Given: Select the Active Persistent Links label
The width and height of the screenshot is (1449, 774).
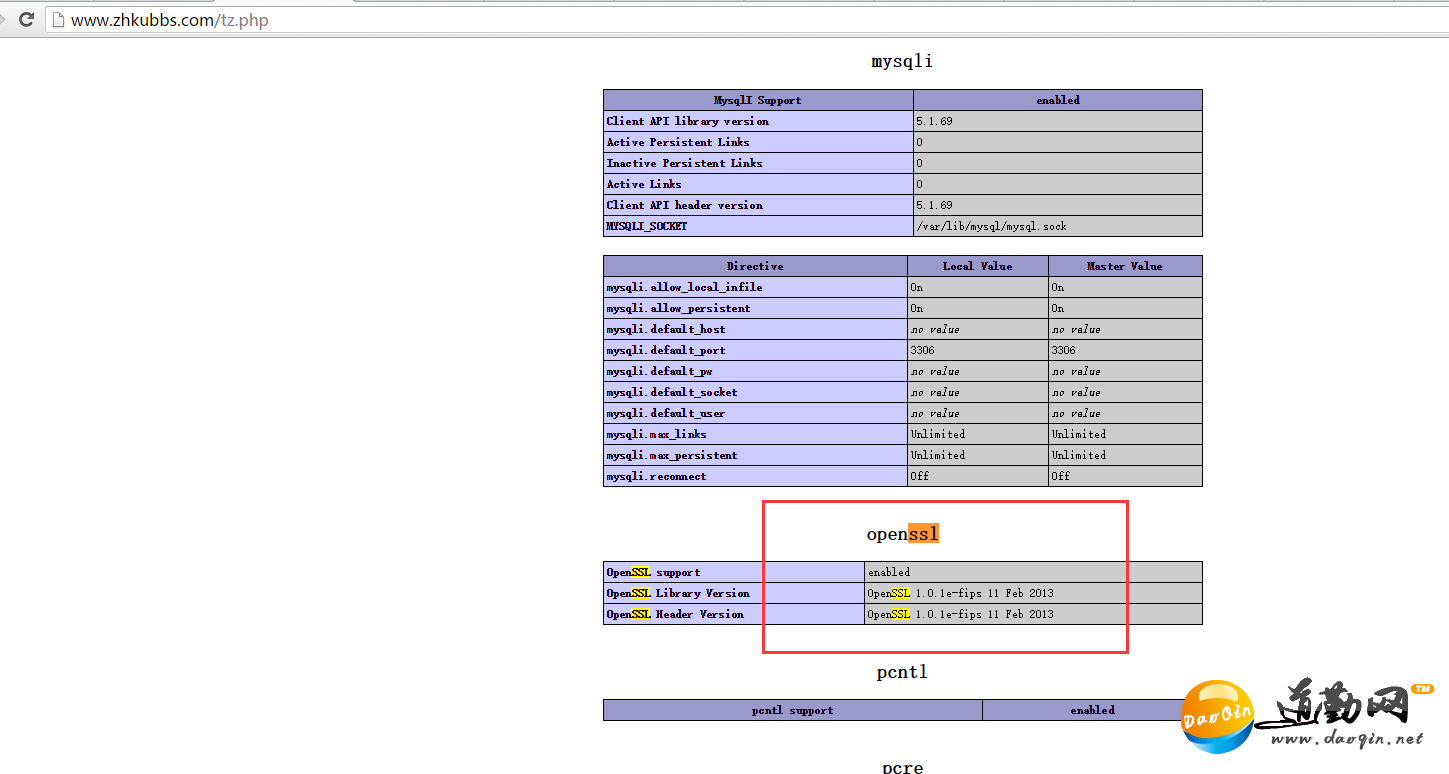Looking at the screenshot, I should [x=678, y=142].
